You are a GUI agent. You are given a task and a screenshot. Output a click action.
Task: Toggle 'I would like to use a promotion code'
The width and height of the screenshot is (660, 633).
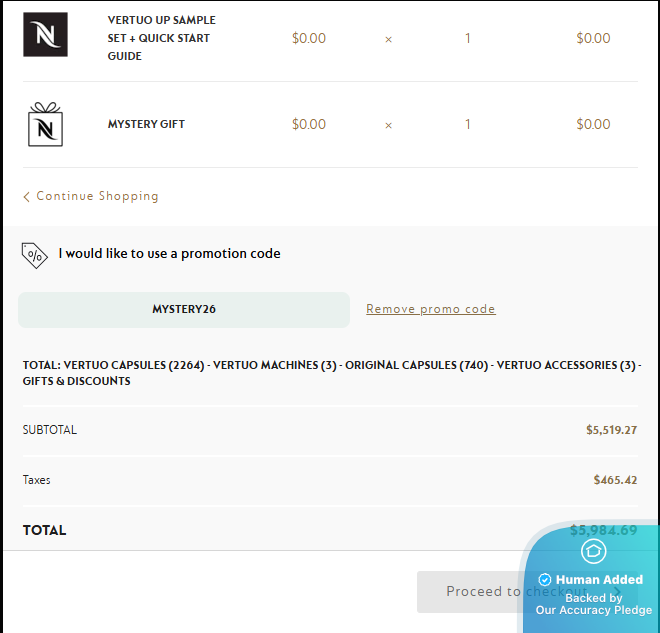(x=169, y=254)
